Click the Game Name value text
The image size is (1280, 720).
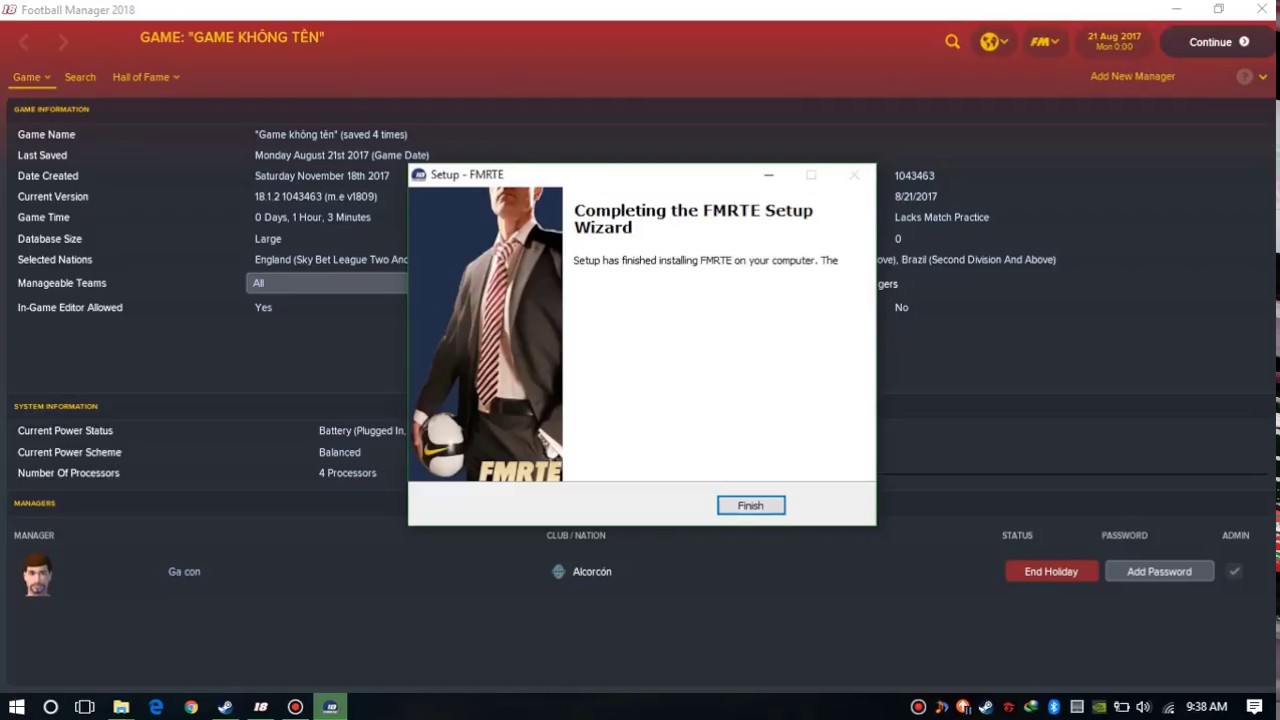(x=331, y=134)
